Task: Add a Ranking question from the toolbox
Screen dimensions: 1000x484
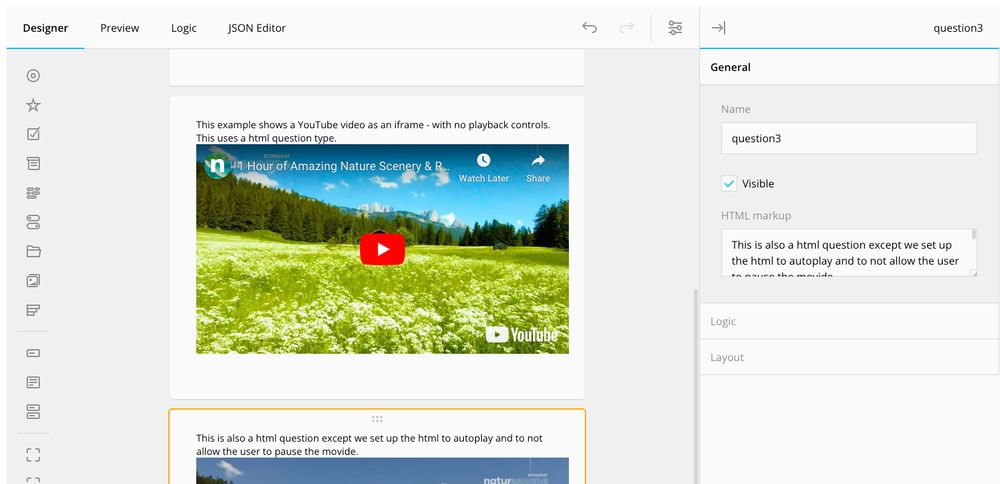Action: point(33,310)
